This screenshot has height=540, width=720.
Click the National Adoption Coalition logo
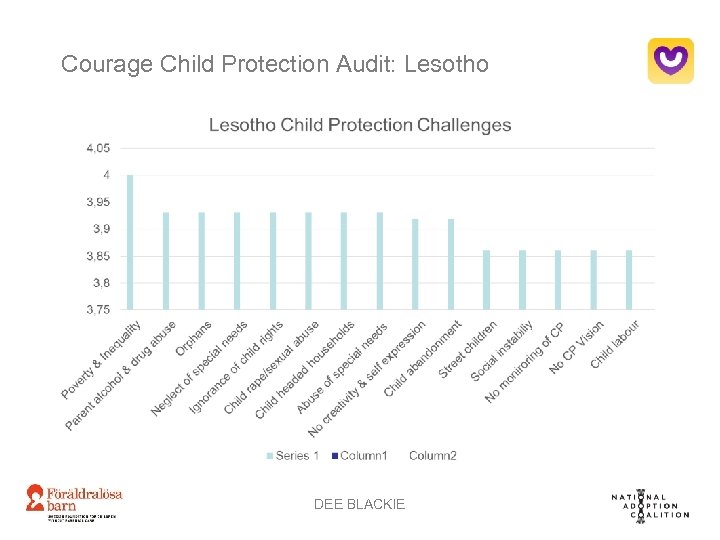click(649, 505)
